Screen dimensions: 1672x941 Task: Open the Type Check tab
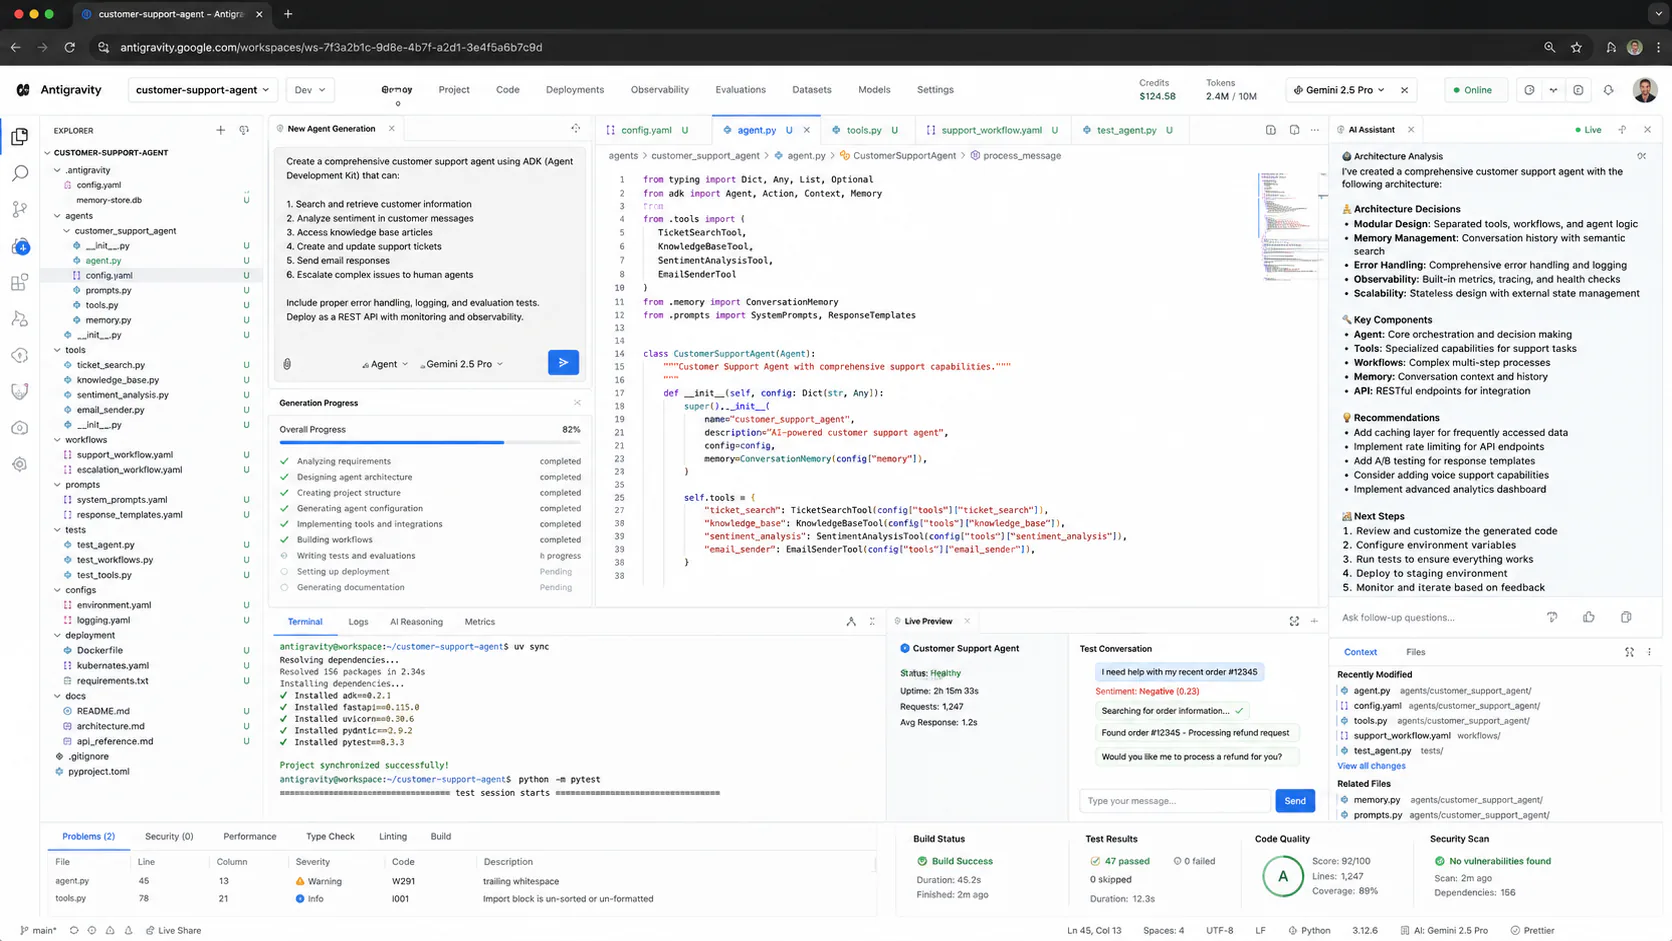click(330, 836)
